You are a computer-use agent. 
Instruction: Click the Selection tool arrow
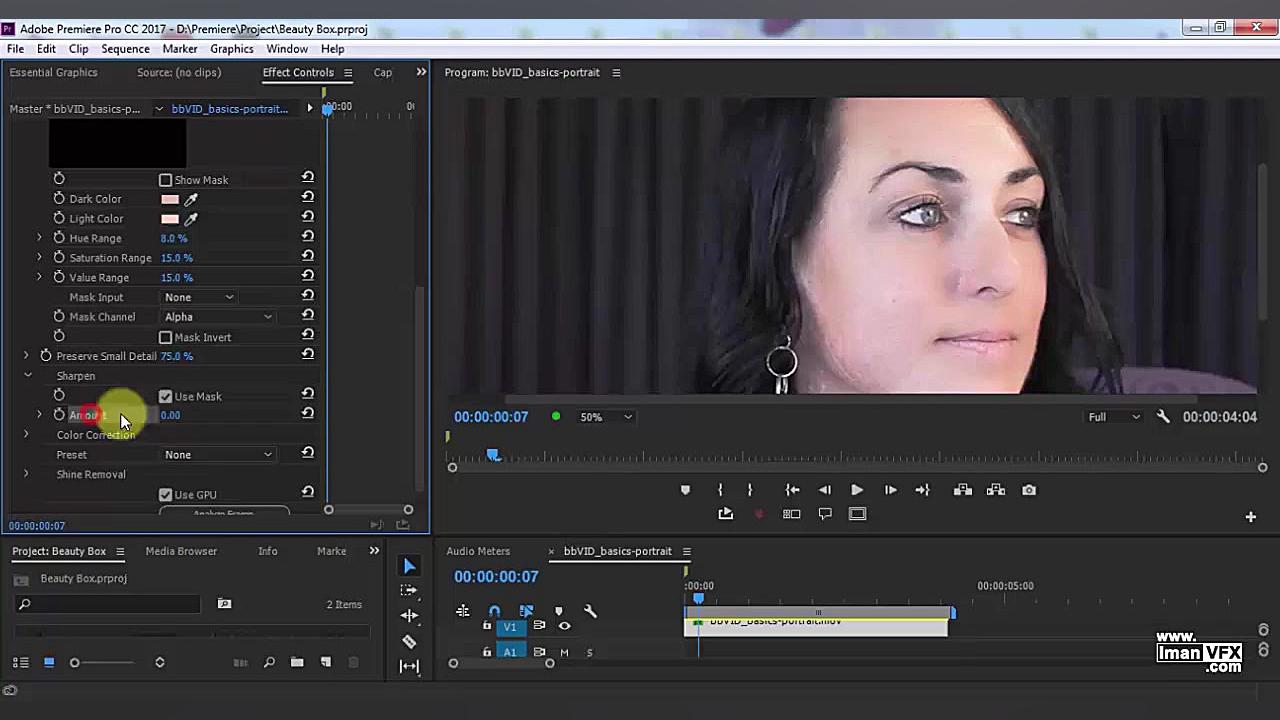coord(409,567)
